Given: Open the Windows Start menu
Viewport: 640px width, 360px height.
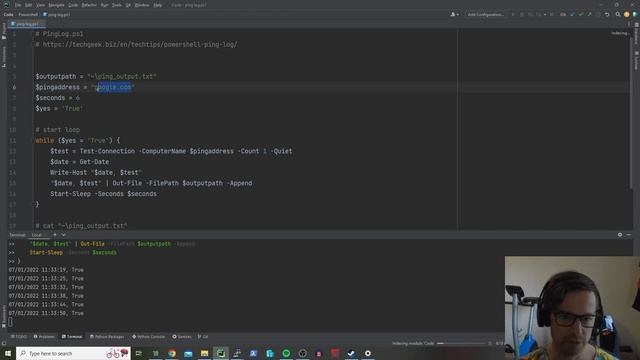Looking at the screenshot, I should point(8,353).
